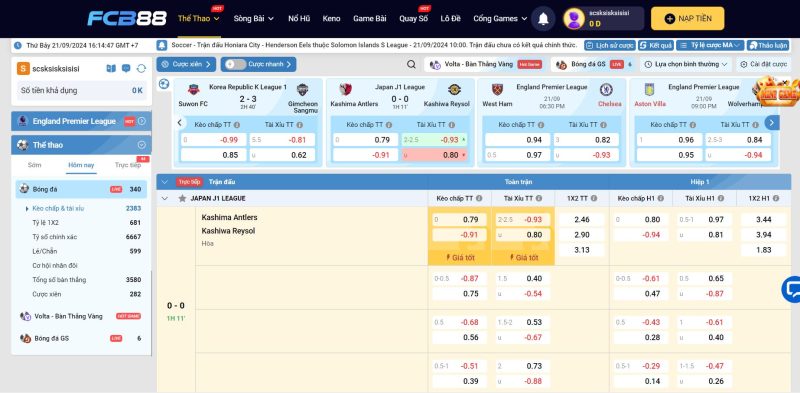Image resolution: width=800 pixels, height=393 pixels.
Task: Collapse the Japan J1 League row
Action: 164,199
